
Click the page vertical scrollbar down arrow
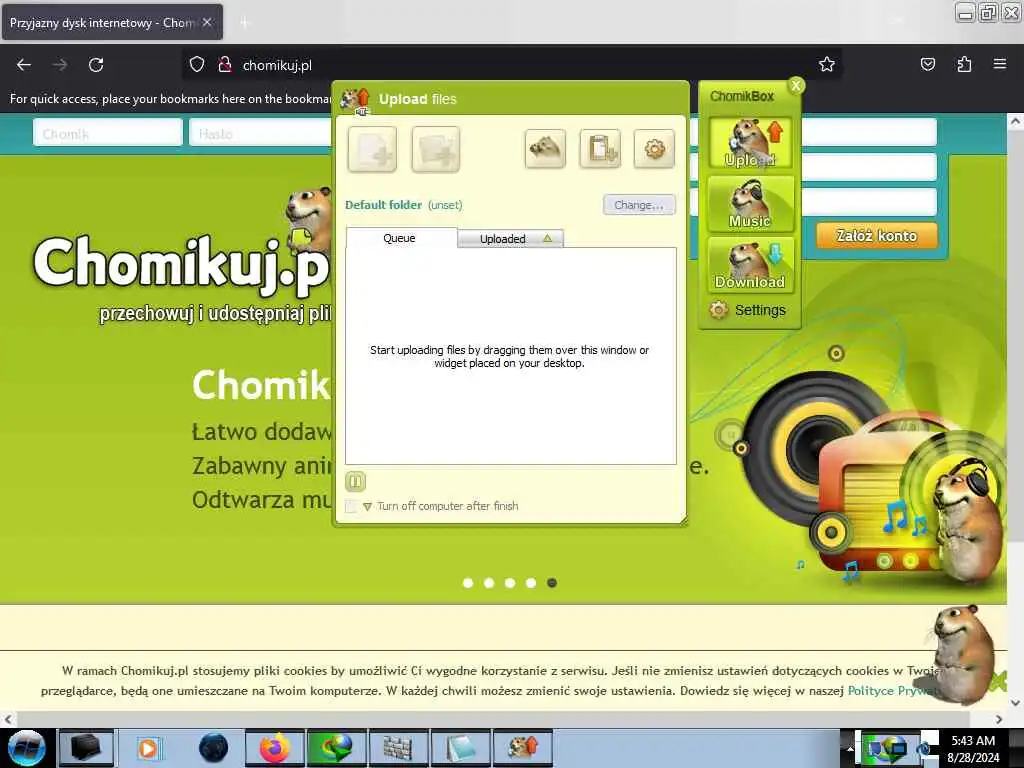click(x=1015, y=703)
